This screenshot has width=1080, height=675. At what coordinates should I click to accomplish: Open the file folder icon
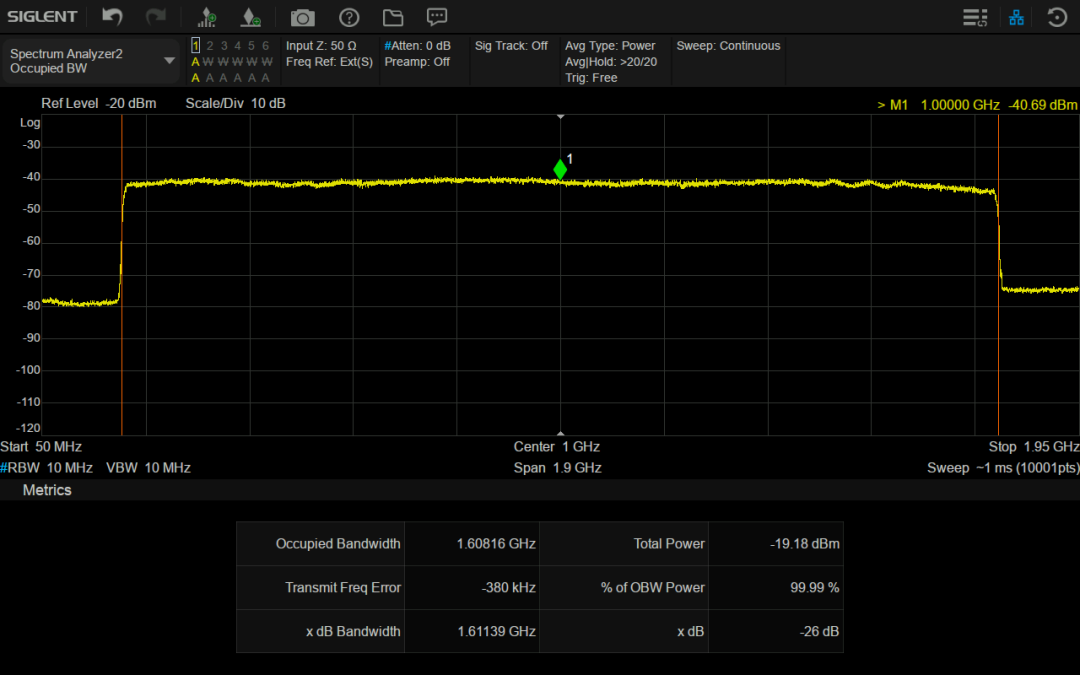(392, 17)
